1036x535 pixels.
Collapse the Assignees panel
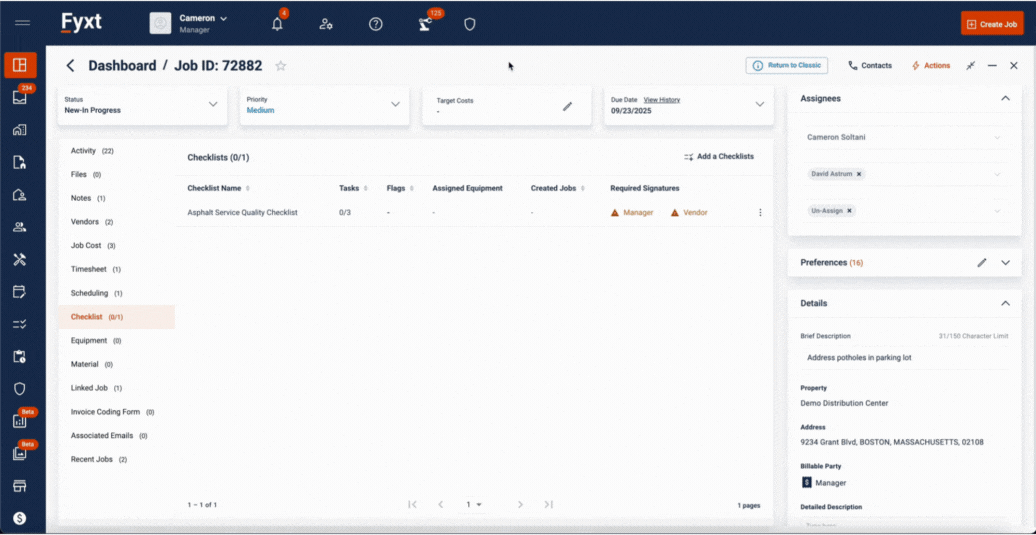1005,99
